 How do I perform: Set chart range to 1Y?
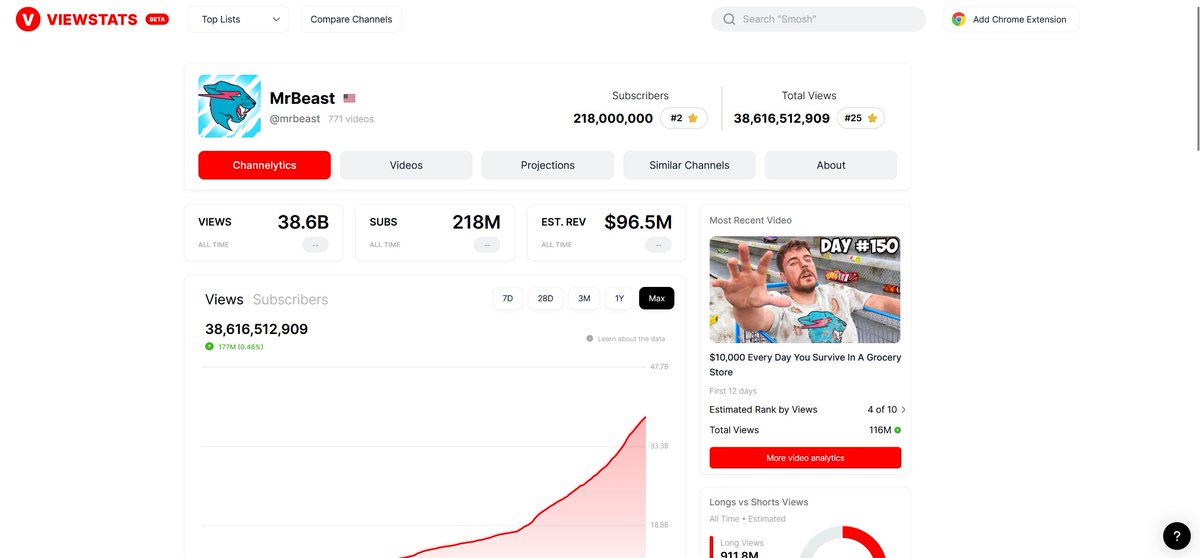tap(619, 298)
